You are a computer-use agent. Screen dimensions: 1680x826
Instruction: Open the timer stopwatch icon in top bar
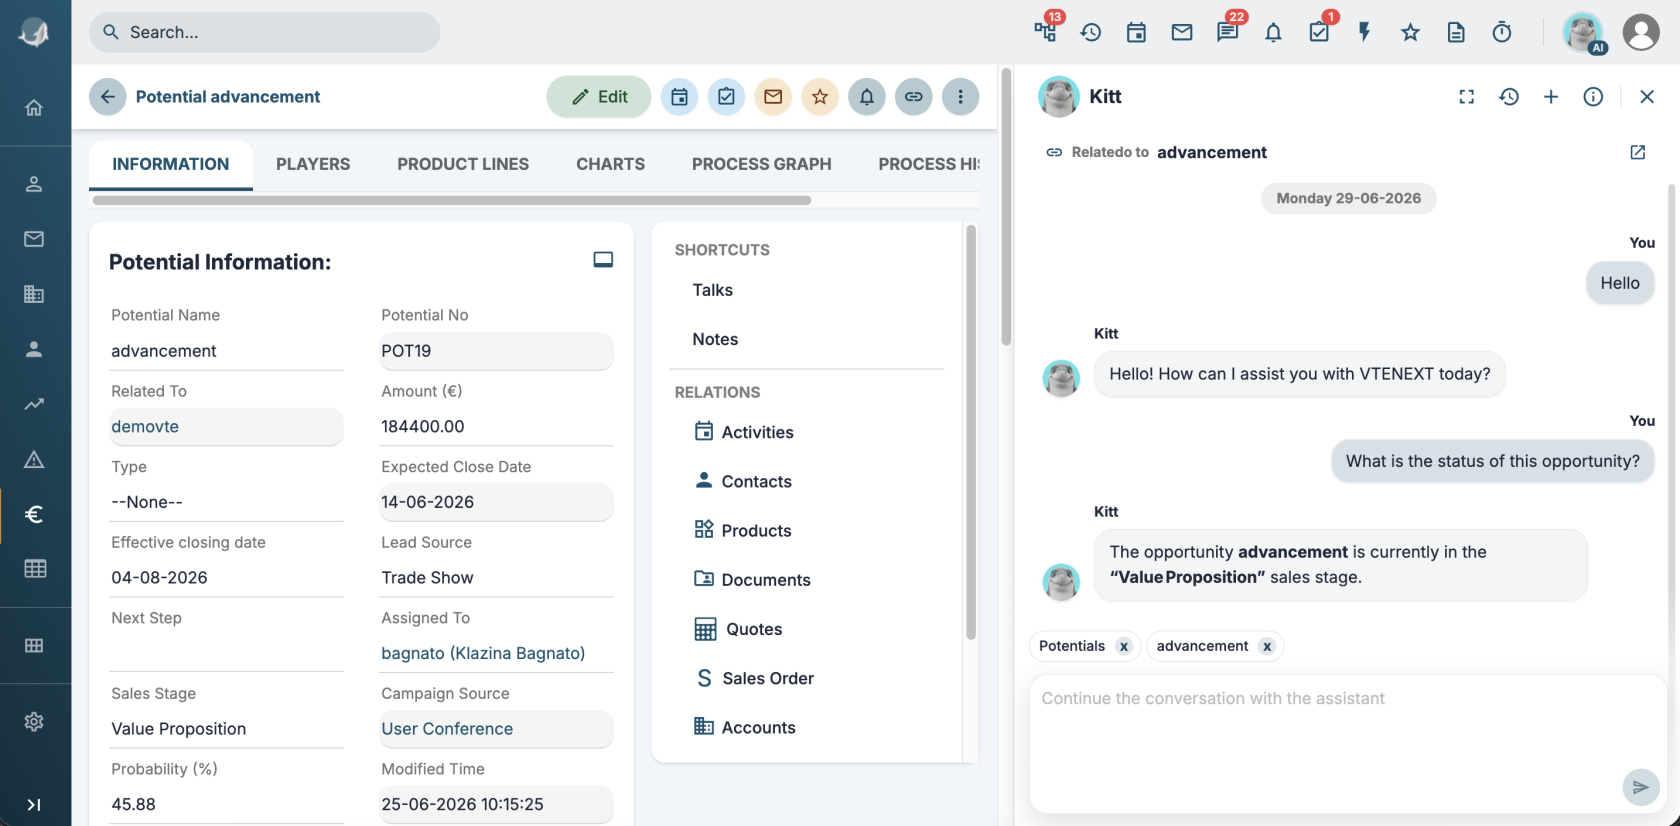(x=1502, y=32)
